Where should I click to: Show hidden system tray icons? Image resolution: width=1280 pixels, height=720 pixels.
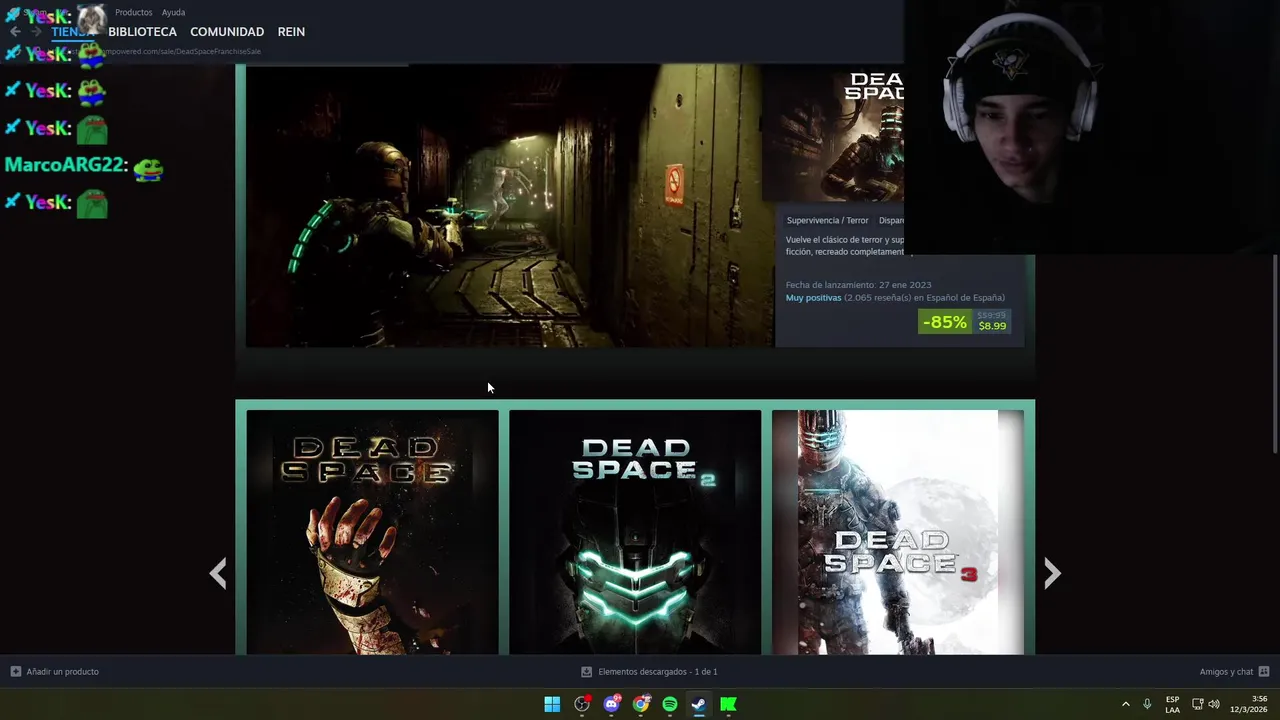coord(1125,704)
